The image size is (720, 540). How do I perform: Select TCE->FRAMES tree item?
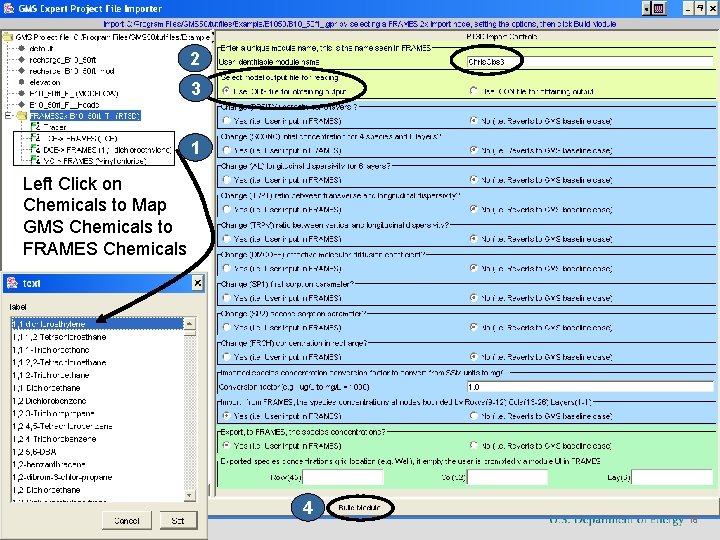pyautogui.click(x=81, y=138)
